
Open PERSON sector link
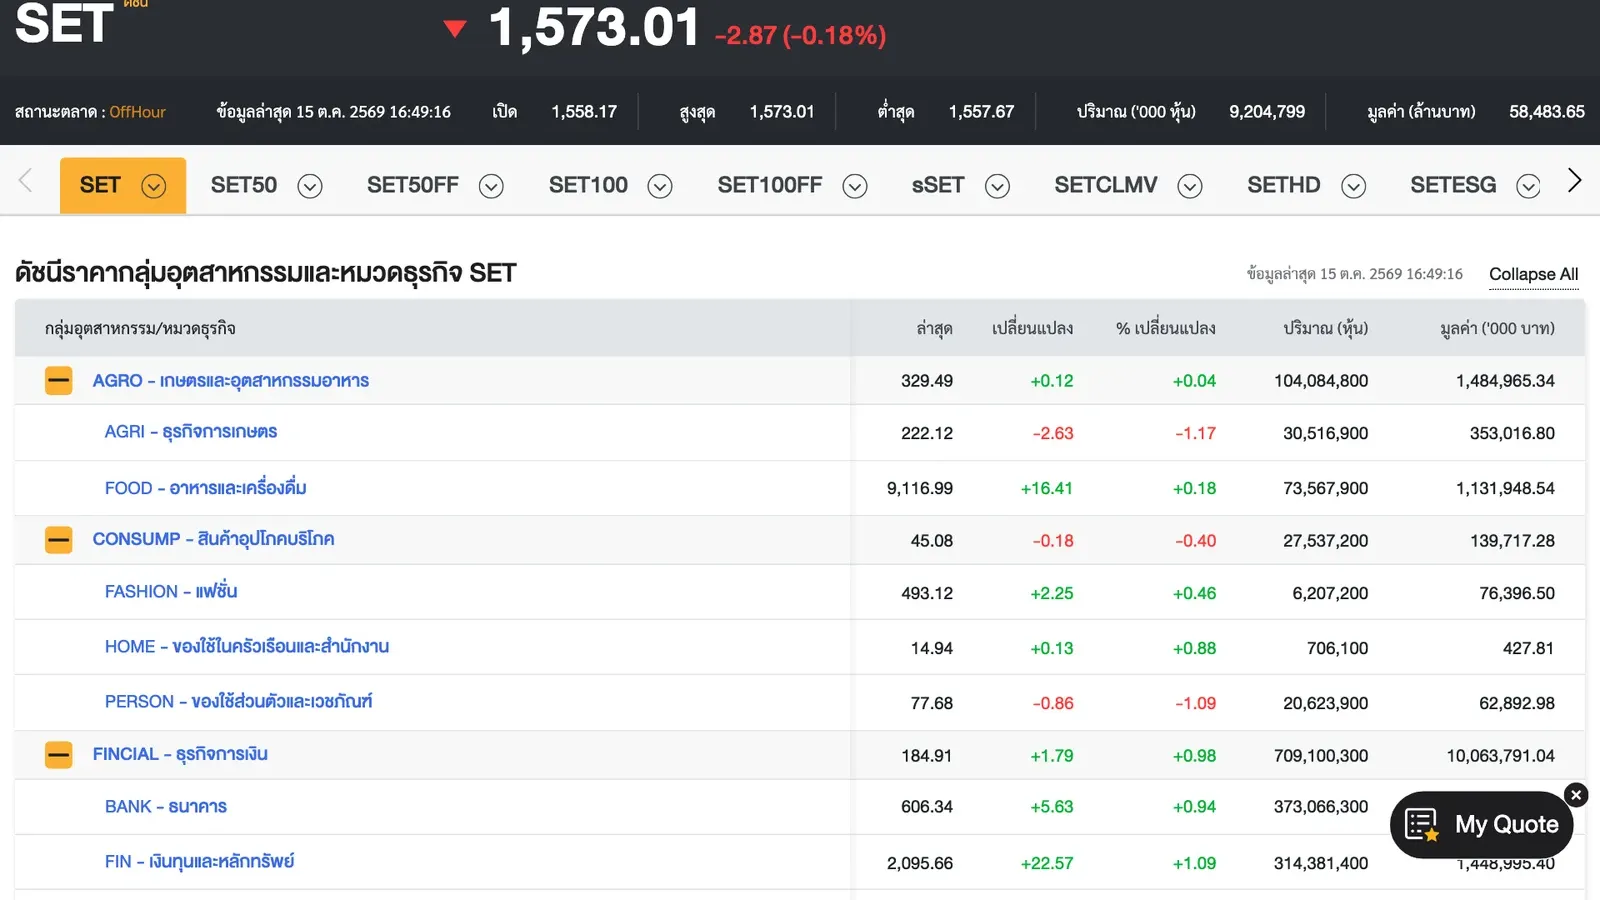(x=238, y=702)
